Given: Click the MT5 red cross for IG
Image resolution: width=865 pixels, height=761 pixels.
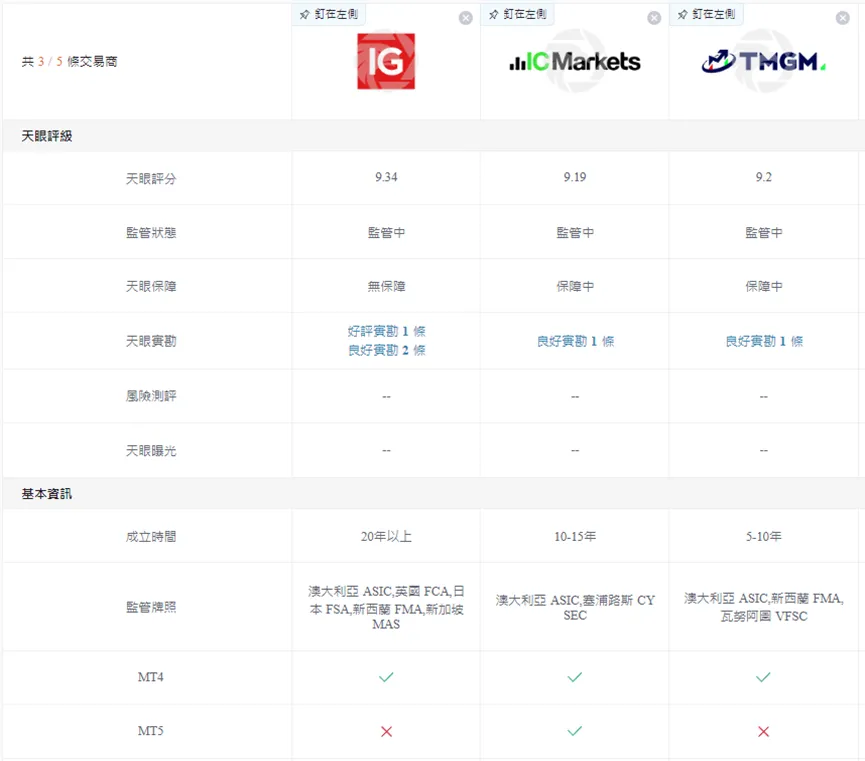Looking at the screenshot, I should 386,732.
